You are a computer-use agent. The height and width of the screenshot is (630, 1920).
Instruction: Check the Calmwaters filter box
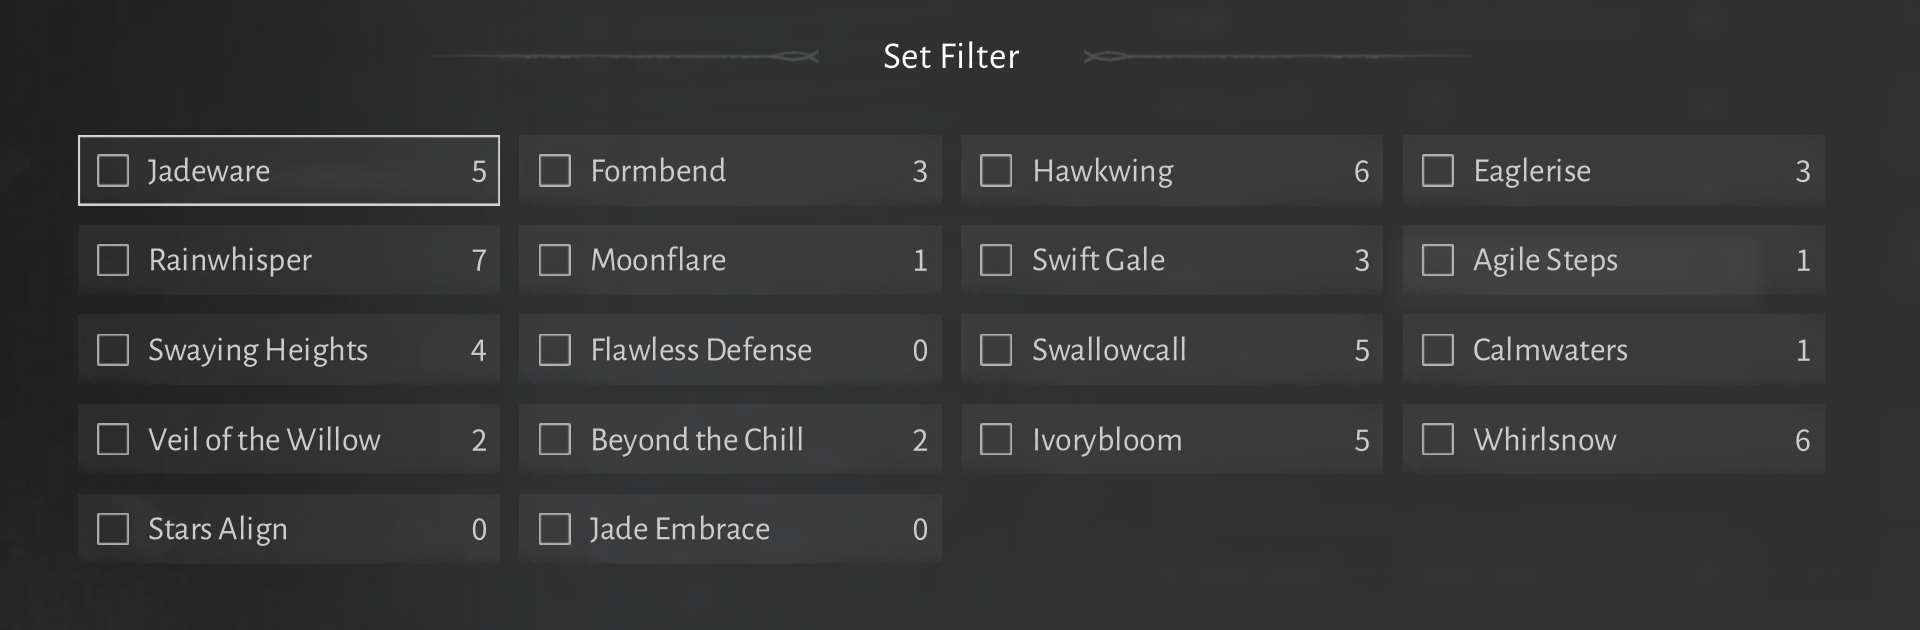tap(1438, 350)
